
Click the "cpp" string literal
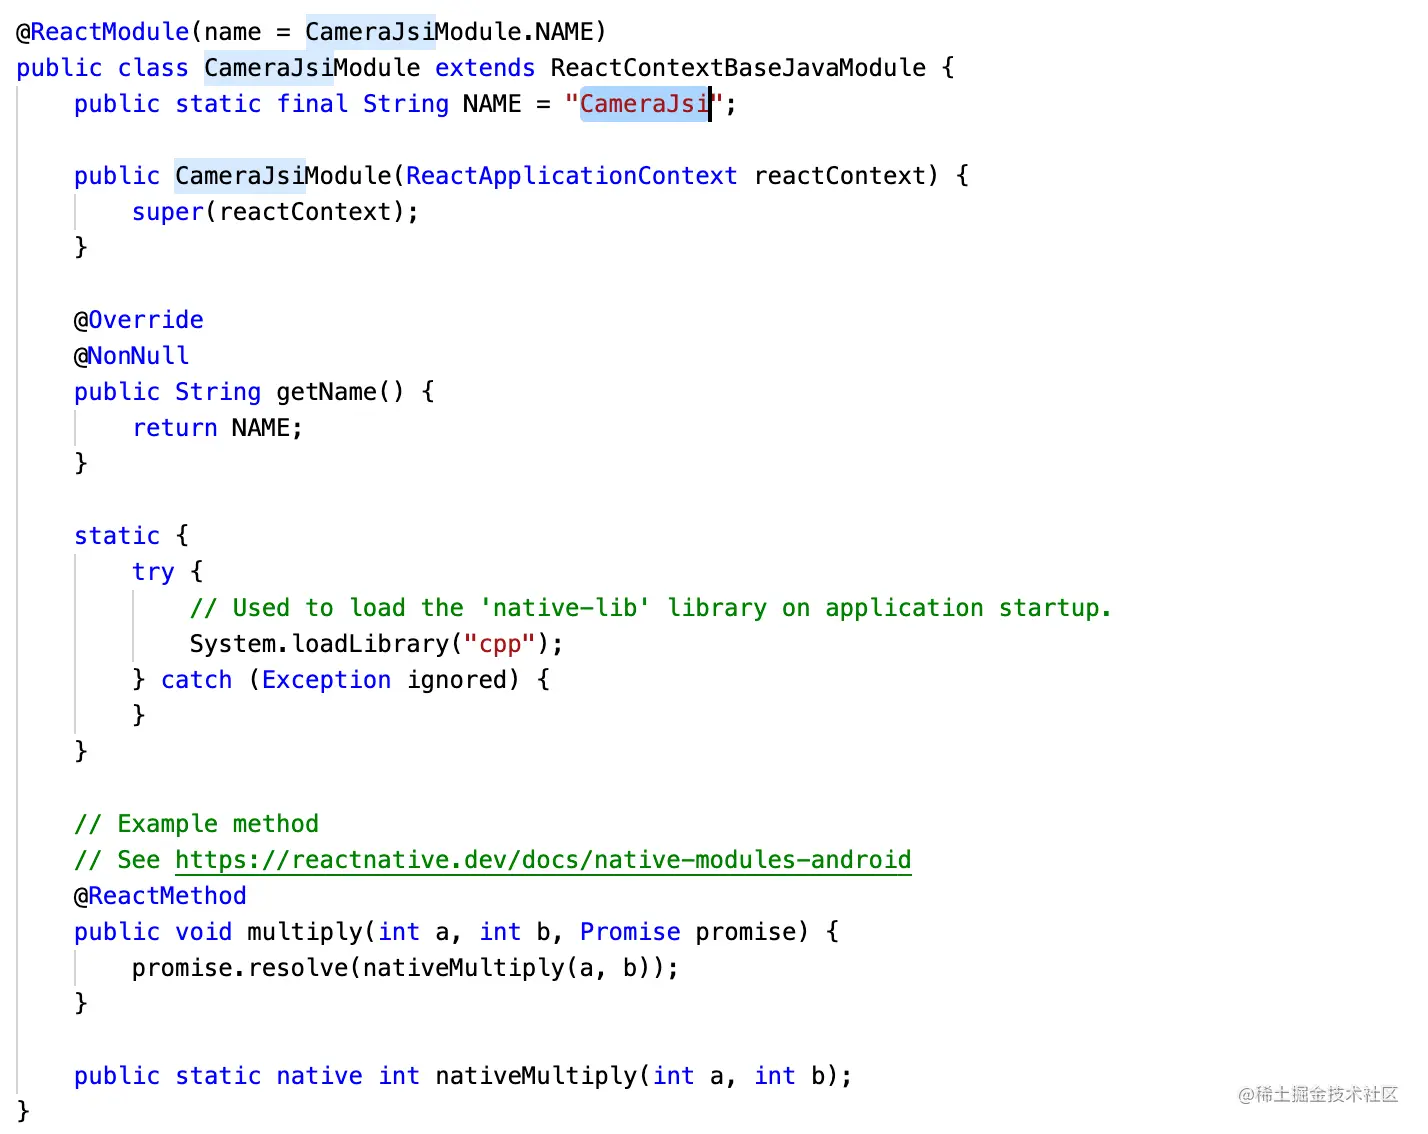(500, 644)
